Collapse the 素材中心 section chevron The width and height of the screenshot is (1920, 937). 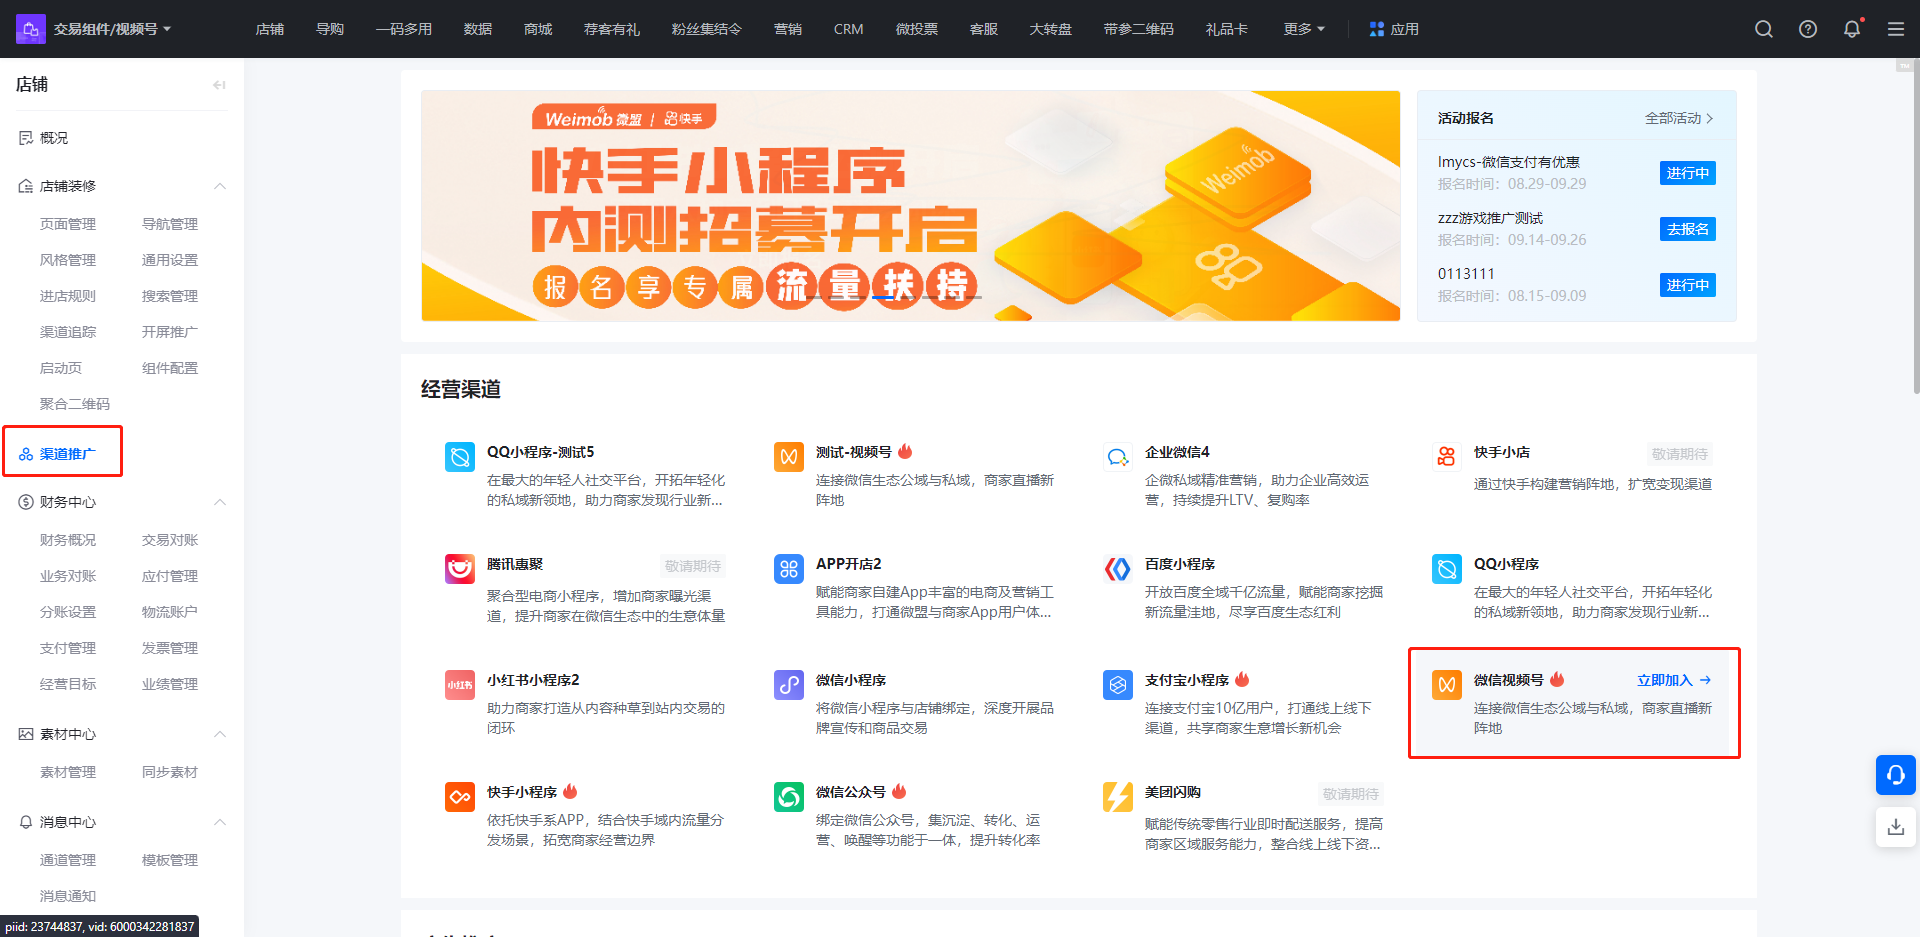tap(220, 734)
